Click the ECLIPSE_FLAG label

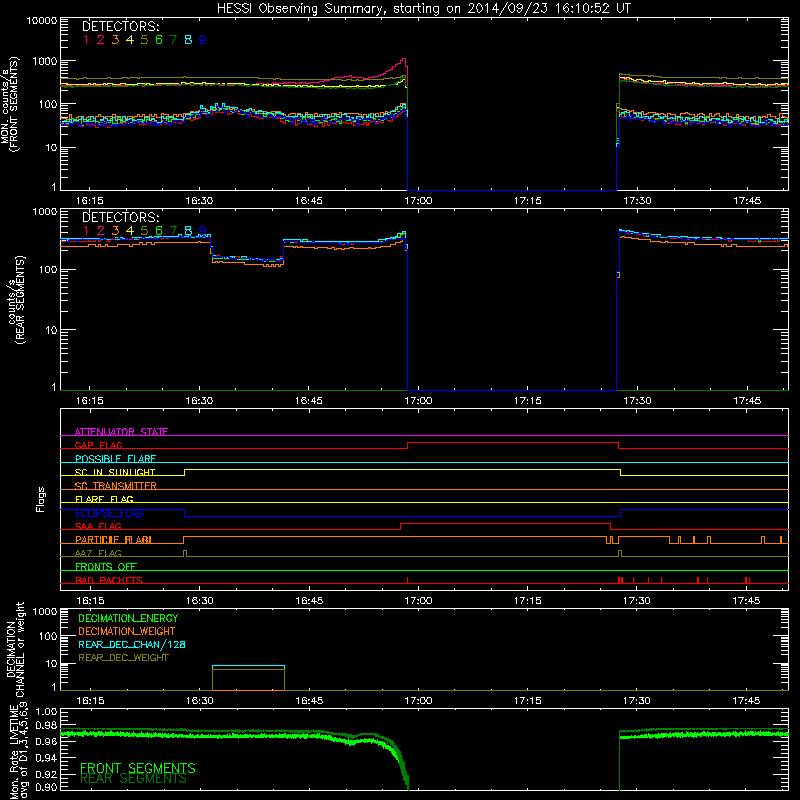point(109,513)
